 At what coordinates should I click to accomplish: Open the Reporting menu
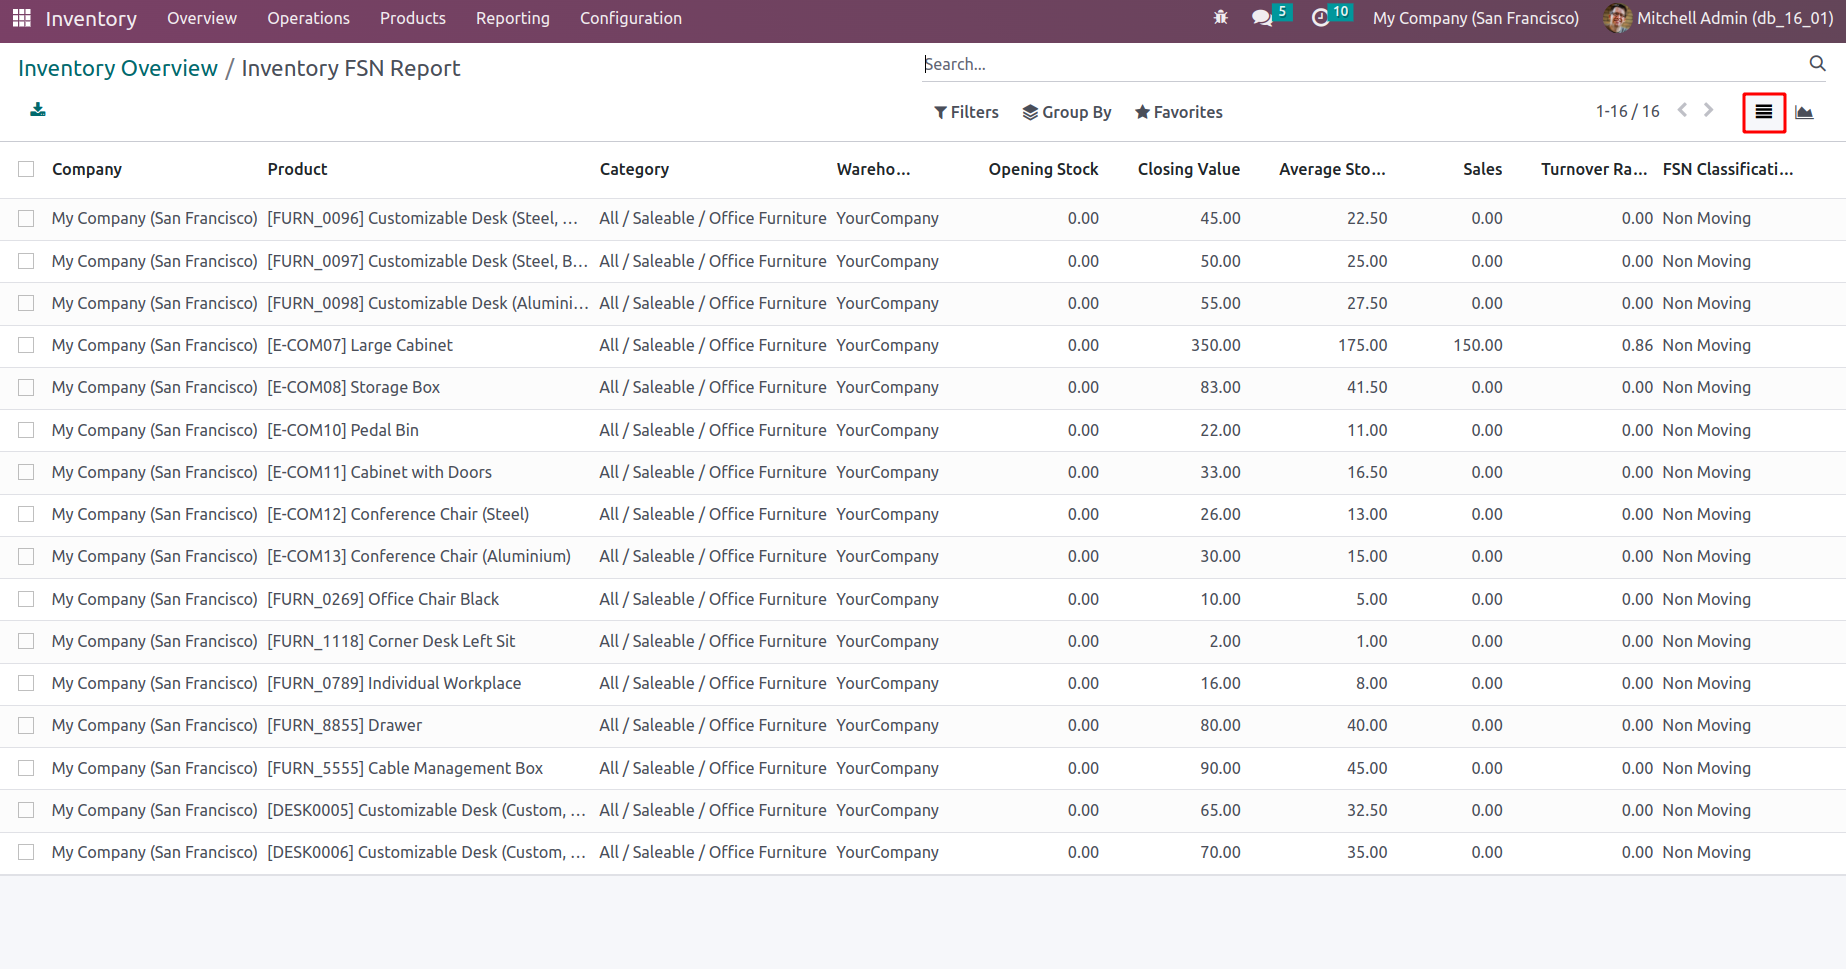[512, 18]
